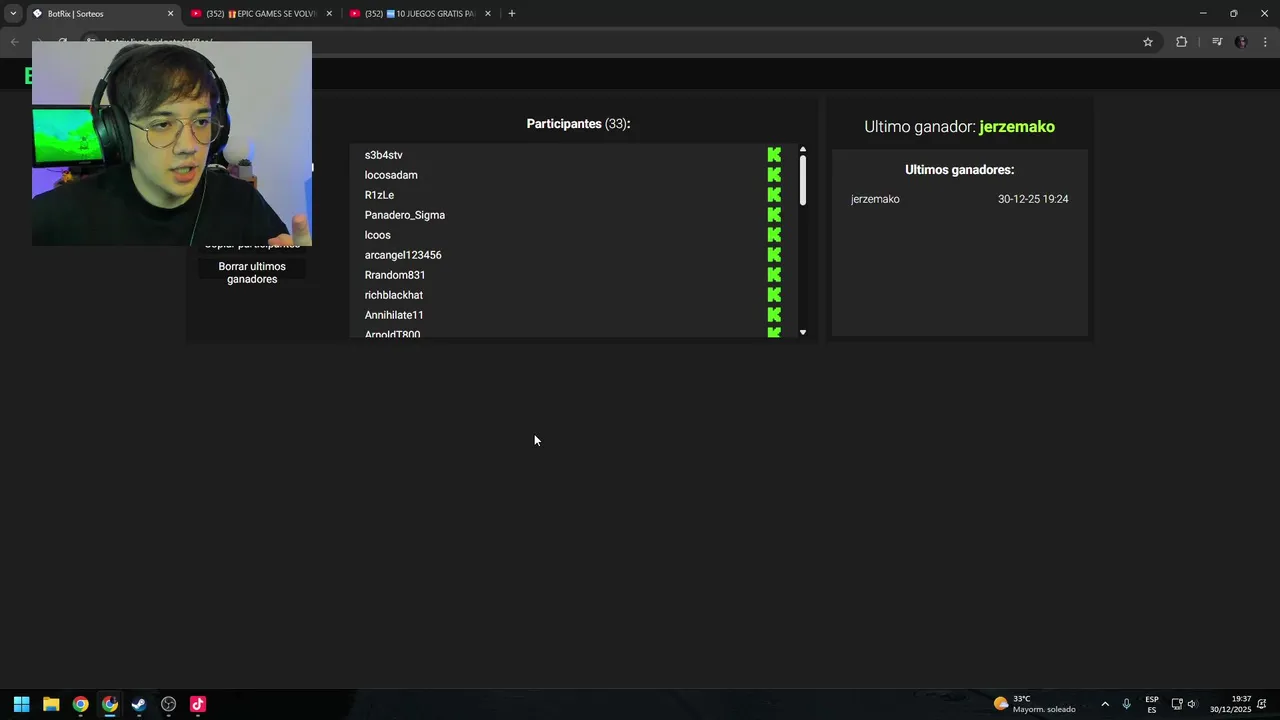The height and width of the screenshot is (720, 1280).
Task: Open the first Chrome icon in the taskbar
Action: tap(80, 704)
